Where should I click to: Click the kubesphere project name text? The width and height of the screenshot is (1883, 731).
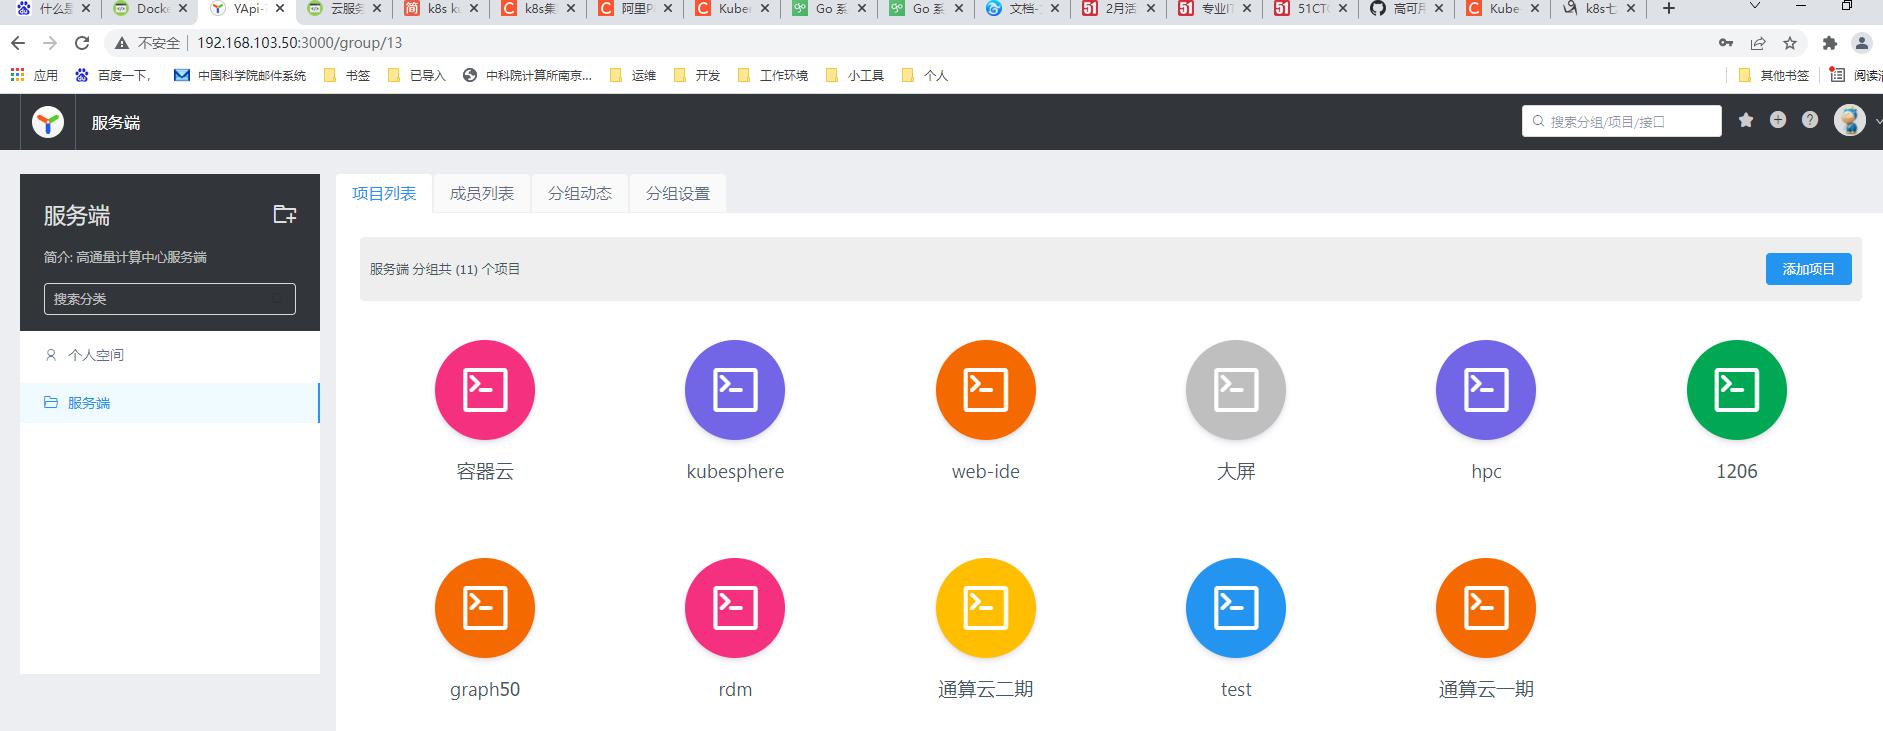click(735, 472)
